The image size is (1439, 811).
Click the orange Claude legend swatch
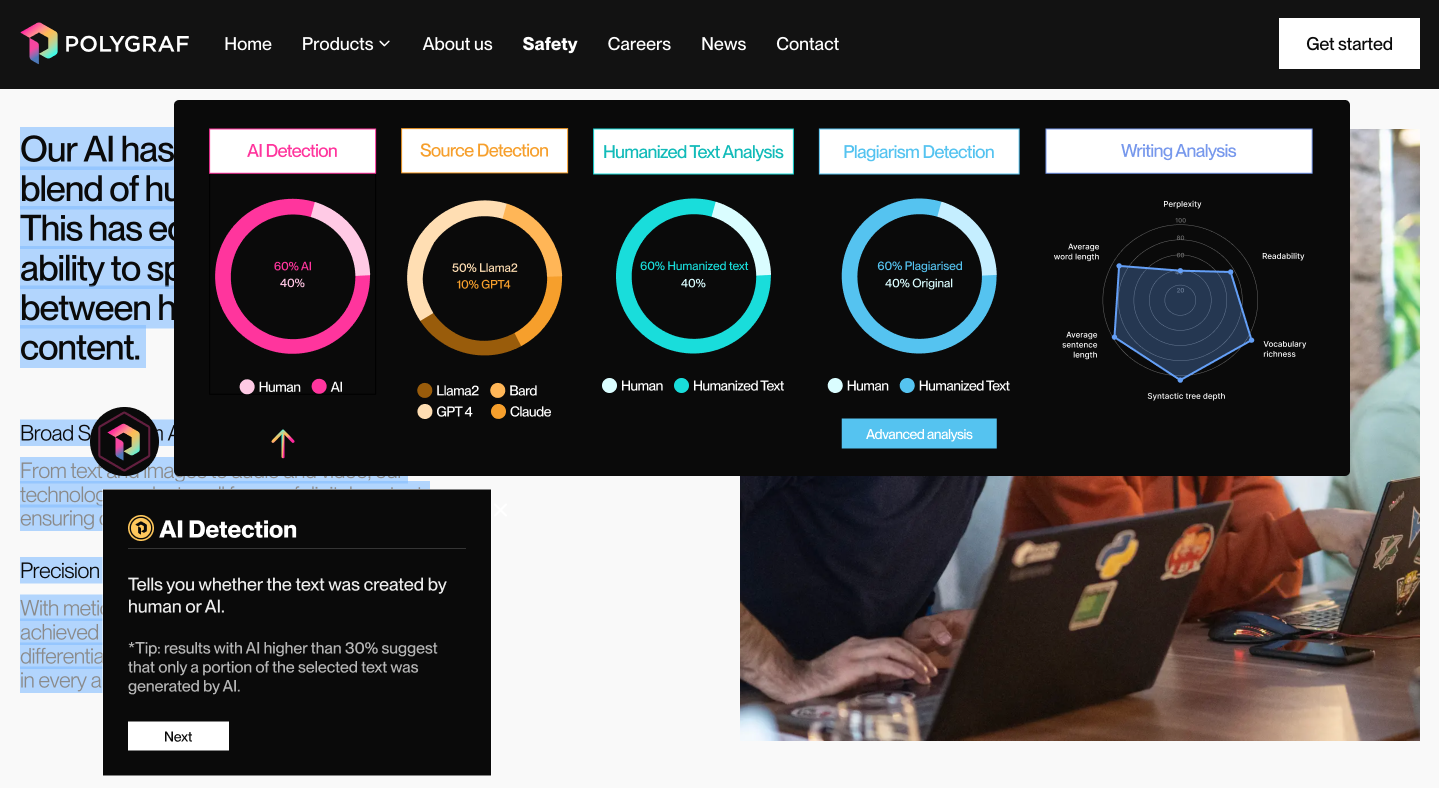click(x=498, y=412)
